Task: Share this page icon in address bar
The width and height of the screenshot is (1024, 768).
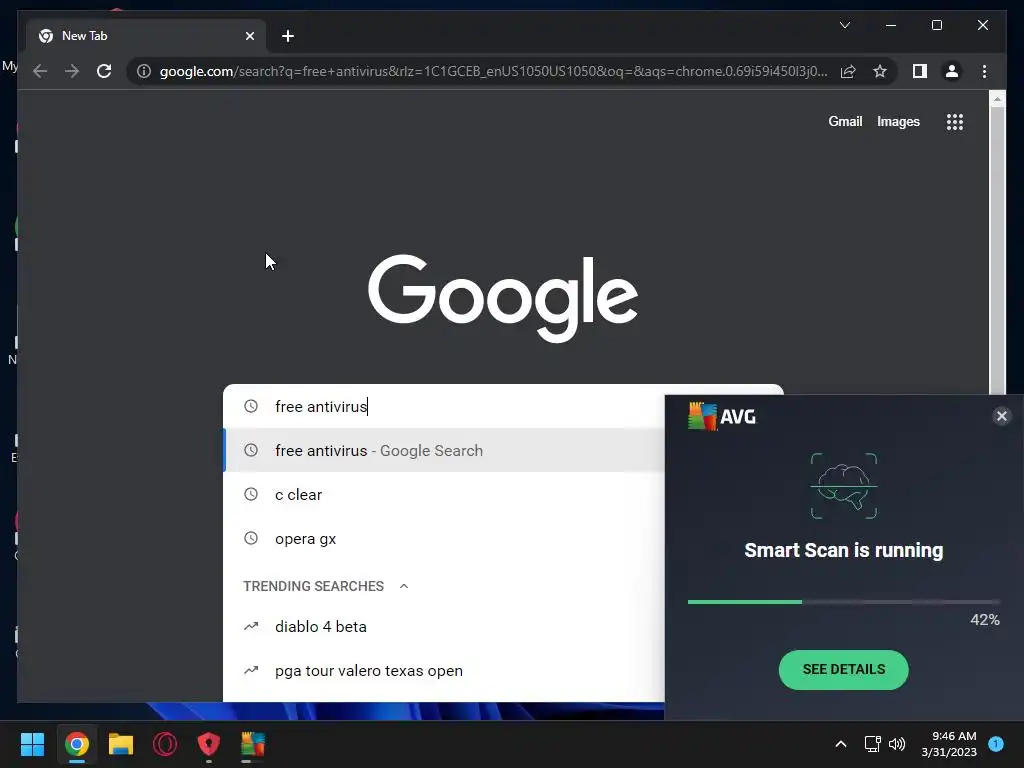Action: click(848, 71)
